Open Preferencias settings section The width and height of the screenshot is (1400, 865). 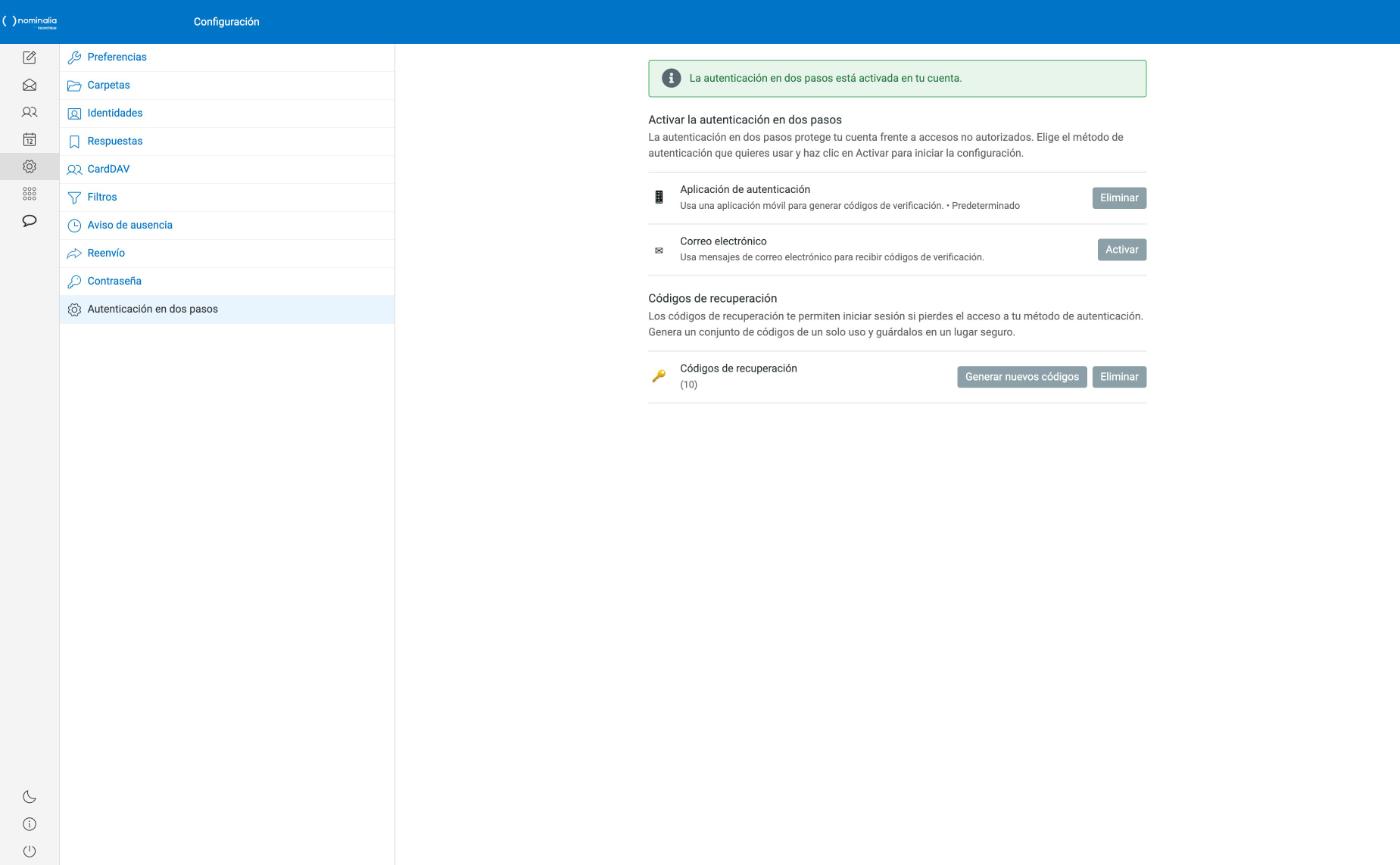tap(227, 57)
